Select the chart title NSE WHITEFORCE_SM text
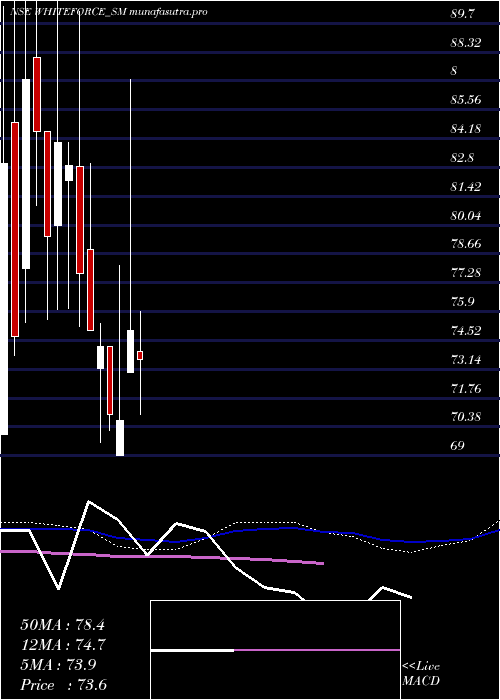 (x=67, y=12)
